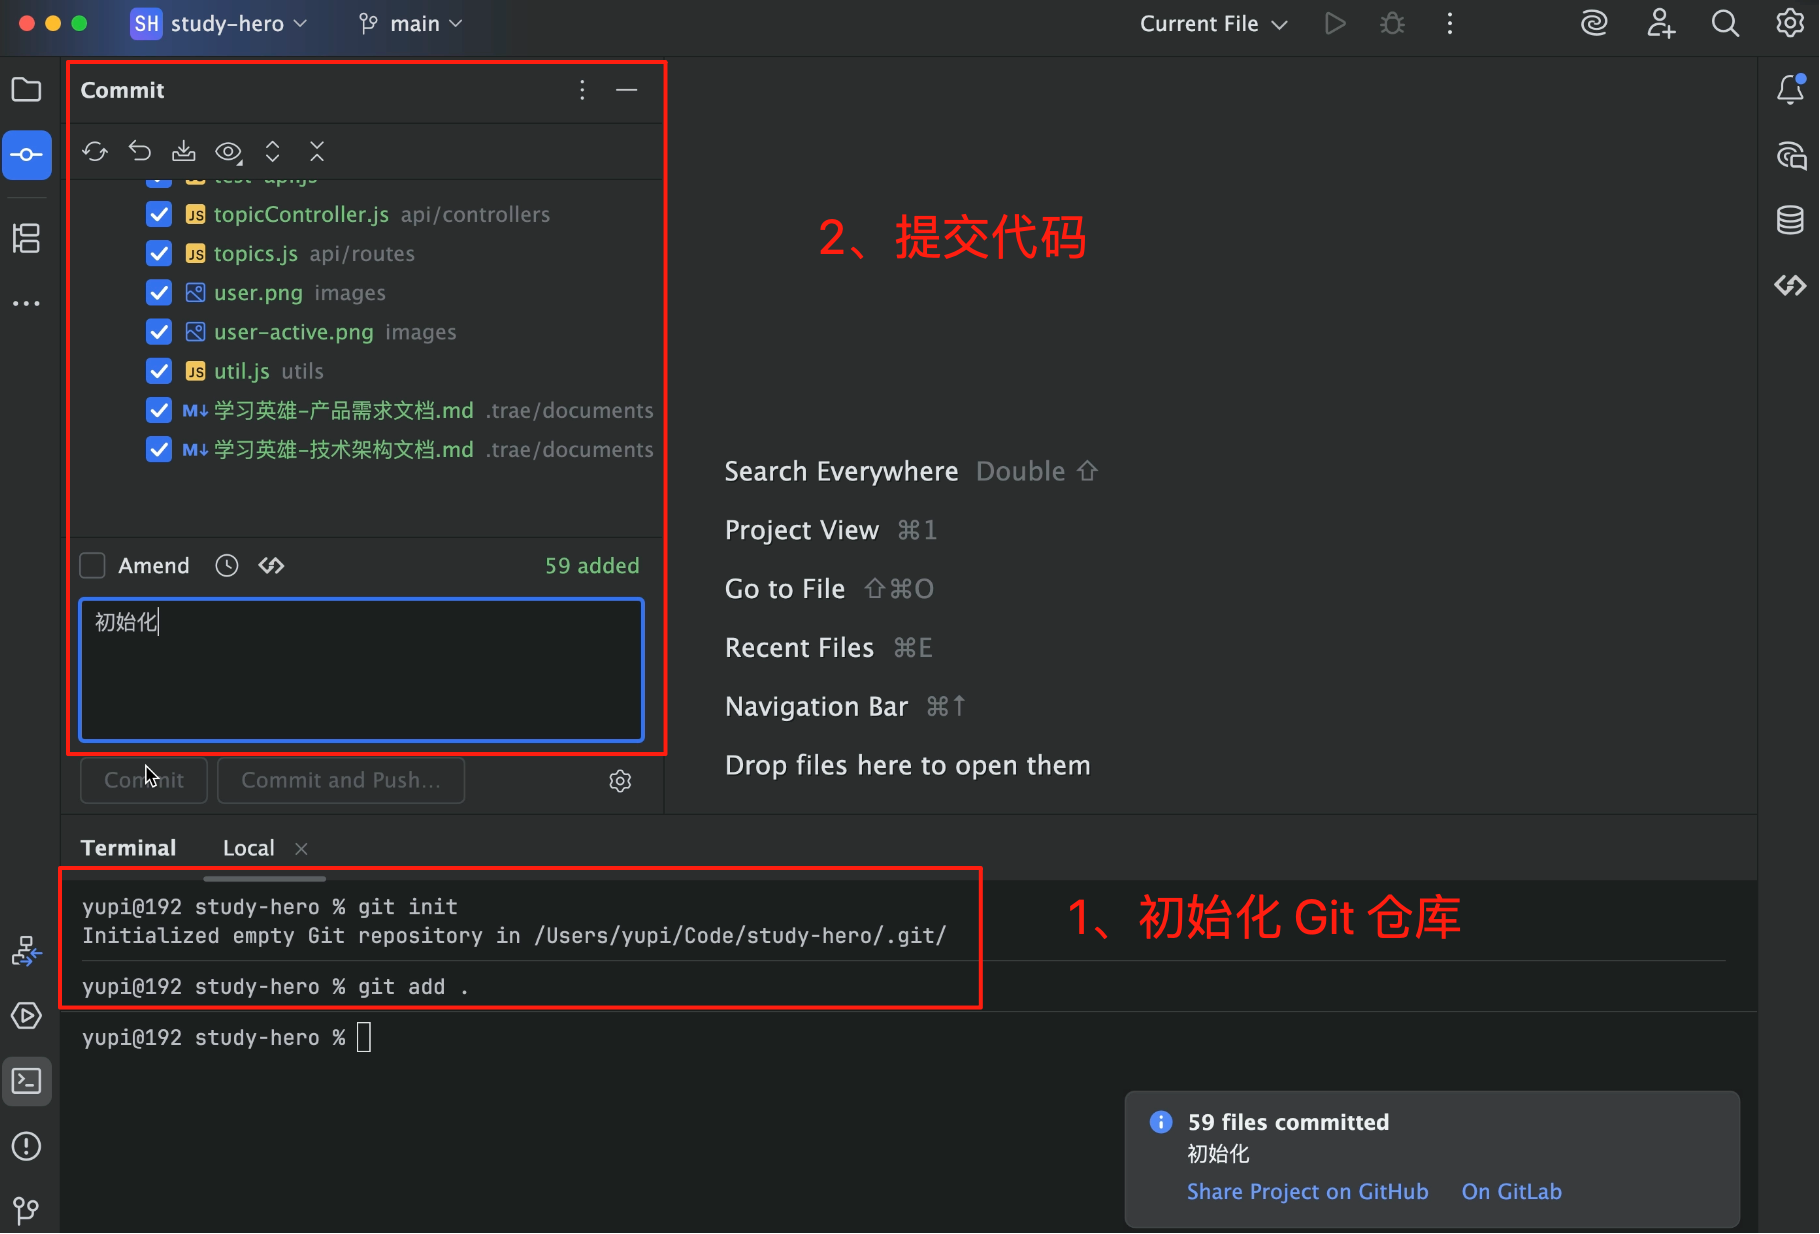Open the Structure tool window icon
This screenshot has height=1234, width=1820.
click(27, 238)
